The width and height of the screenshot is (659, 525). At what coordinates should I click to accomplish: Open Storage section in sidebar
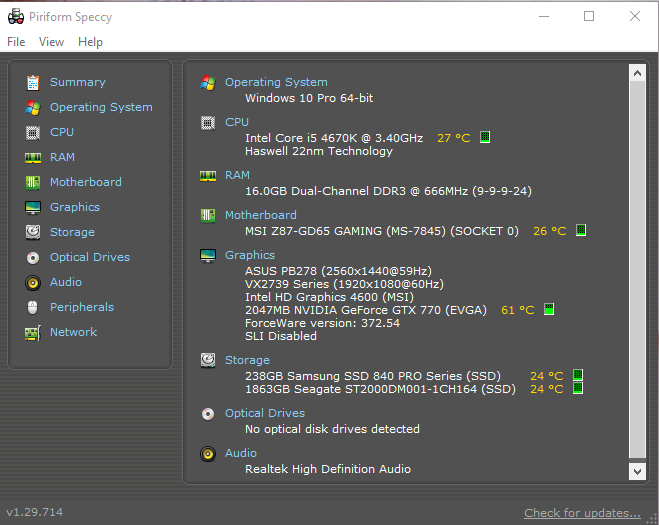pyautogui.click(x=72, y=232)
